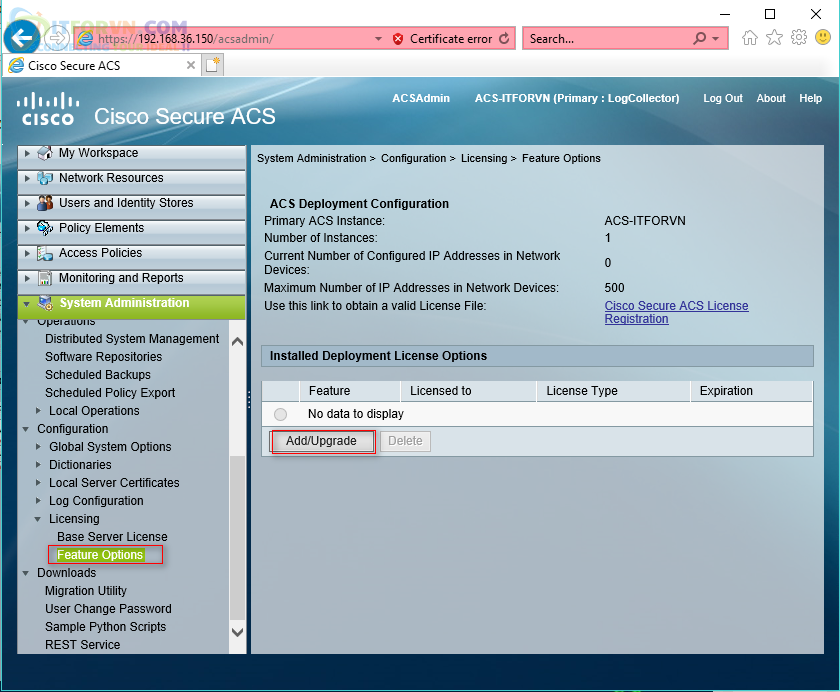Click the Network Resources icon

click(45, 178)
